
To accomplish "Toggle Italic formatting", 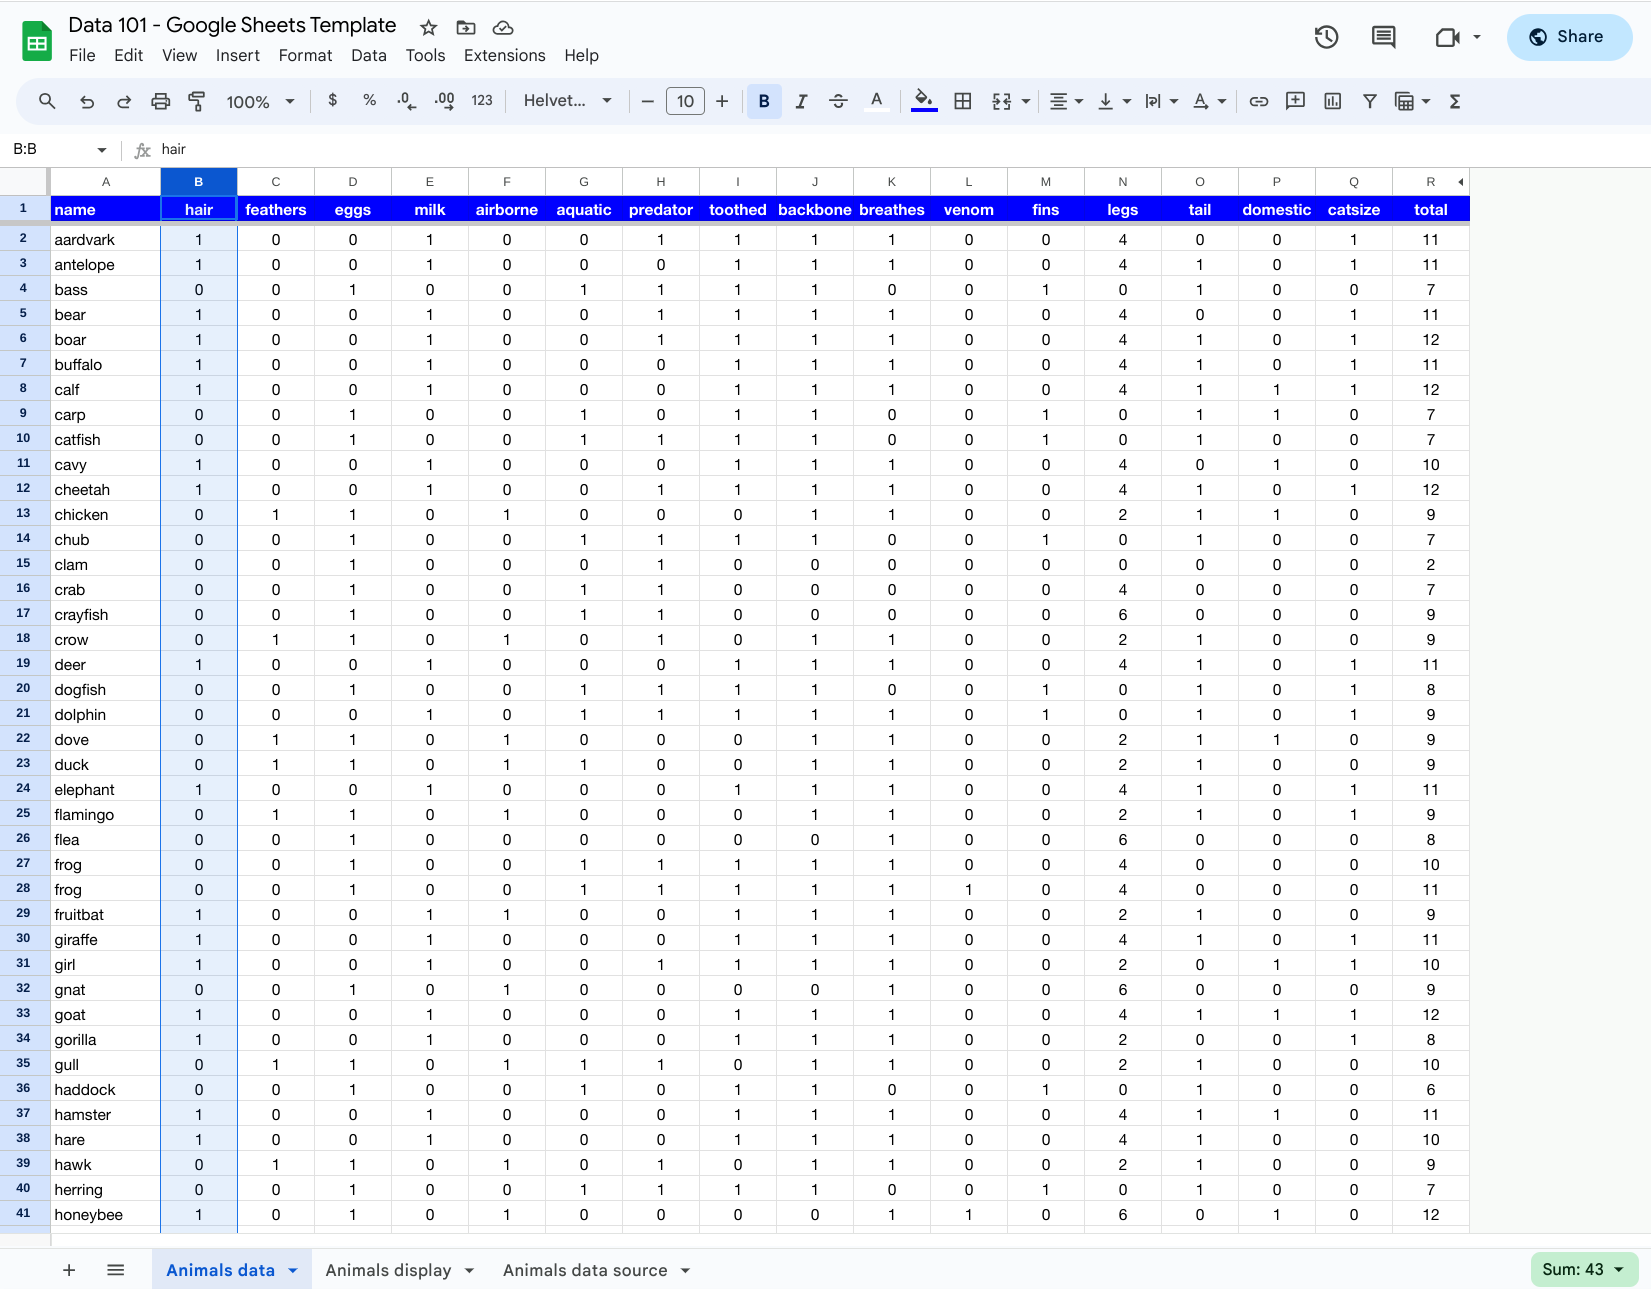I will click(801, 101).
